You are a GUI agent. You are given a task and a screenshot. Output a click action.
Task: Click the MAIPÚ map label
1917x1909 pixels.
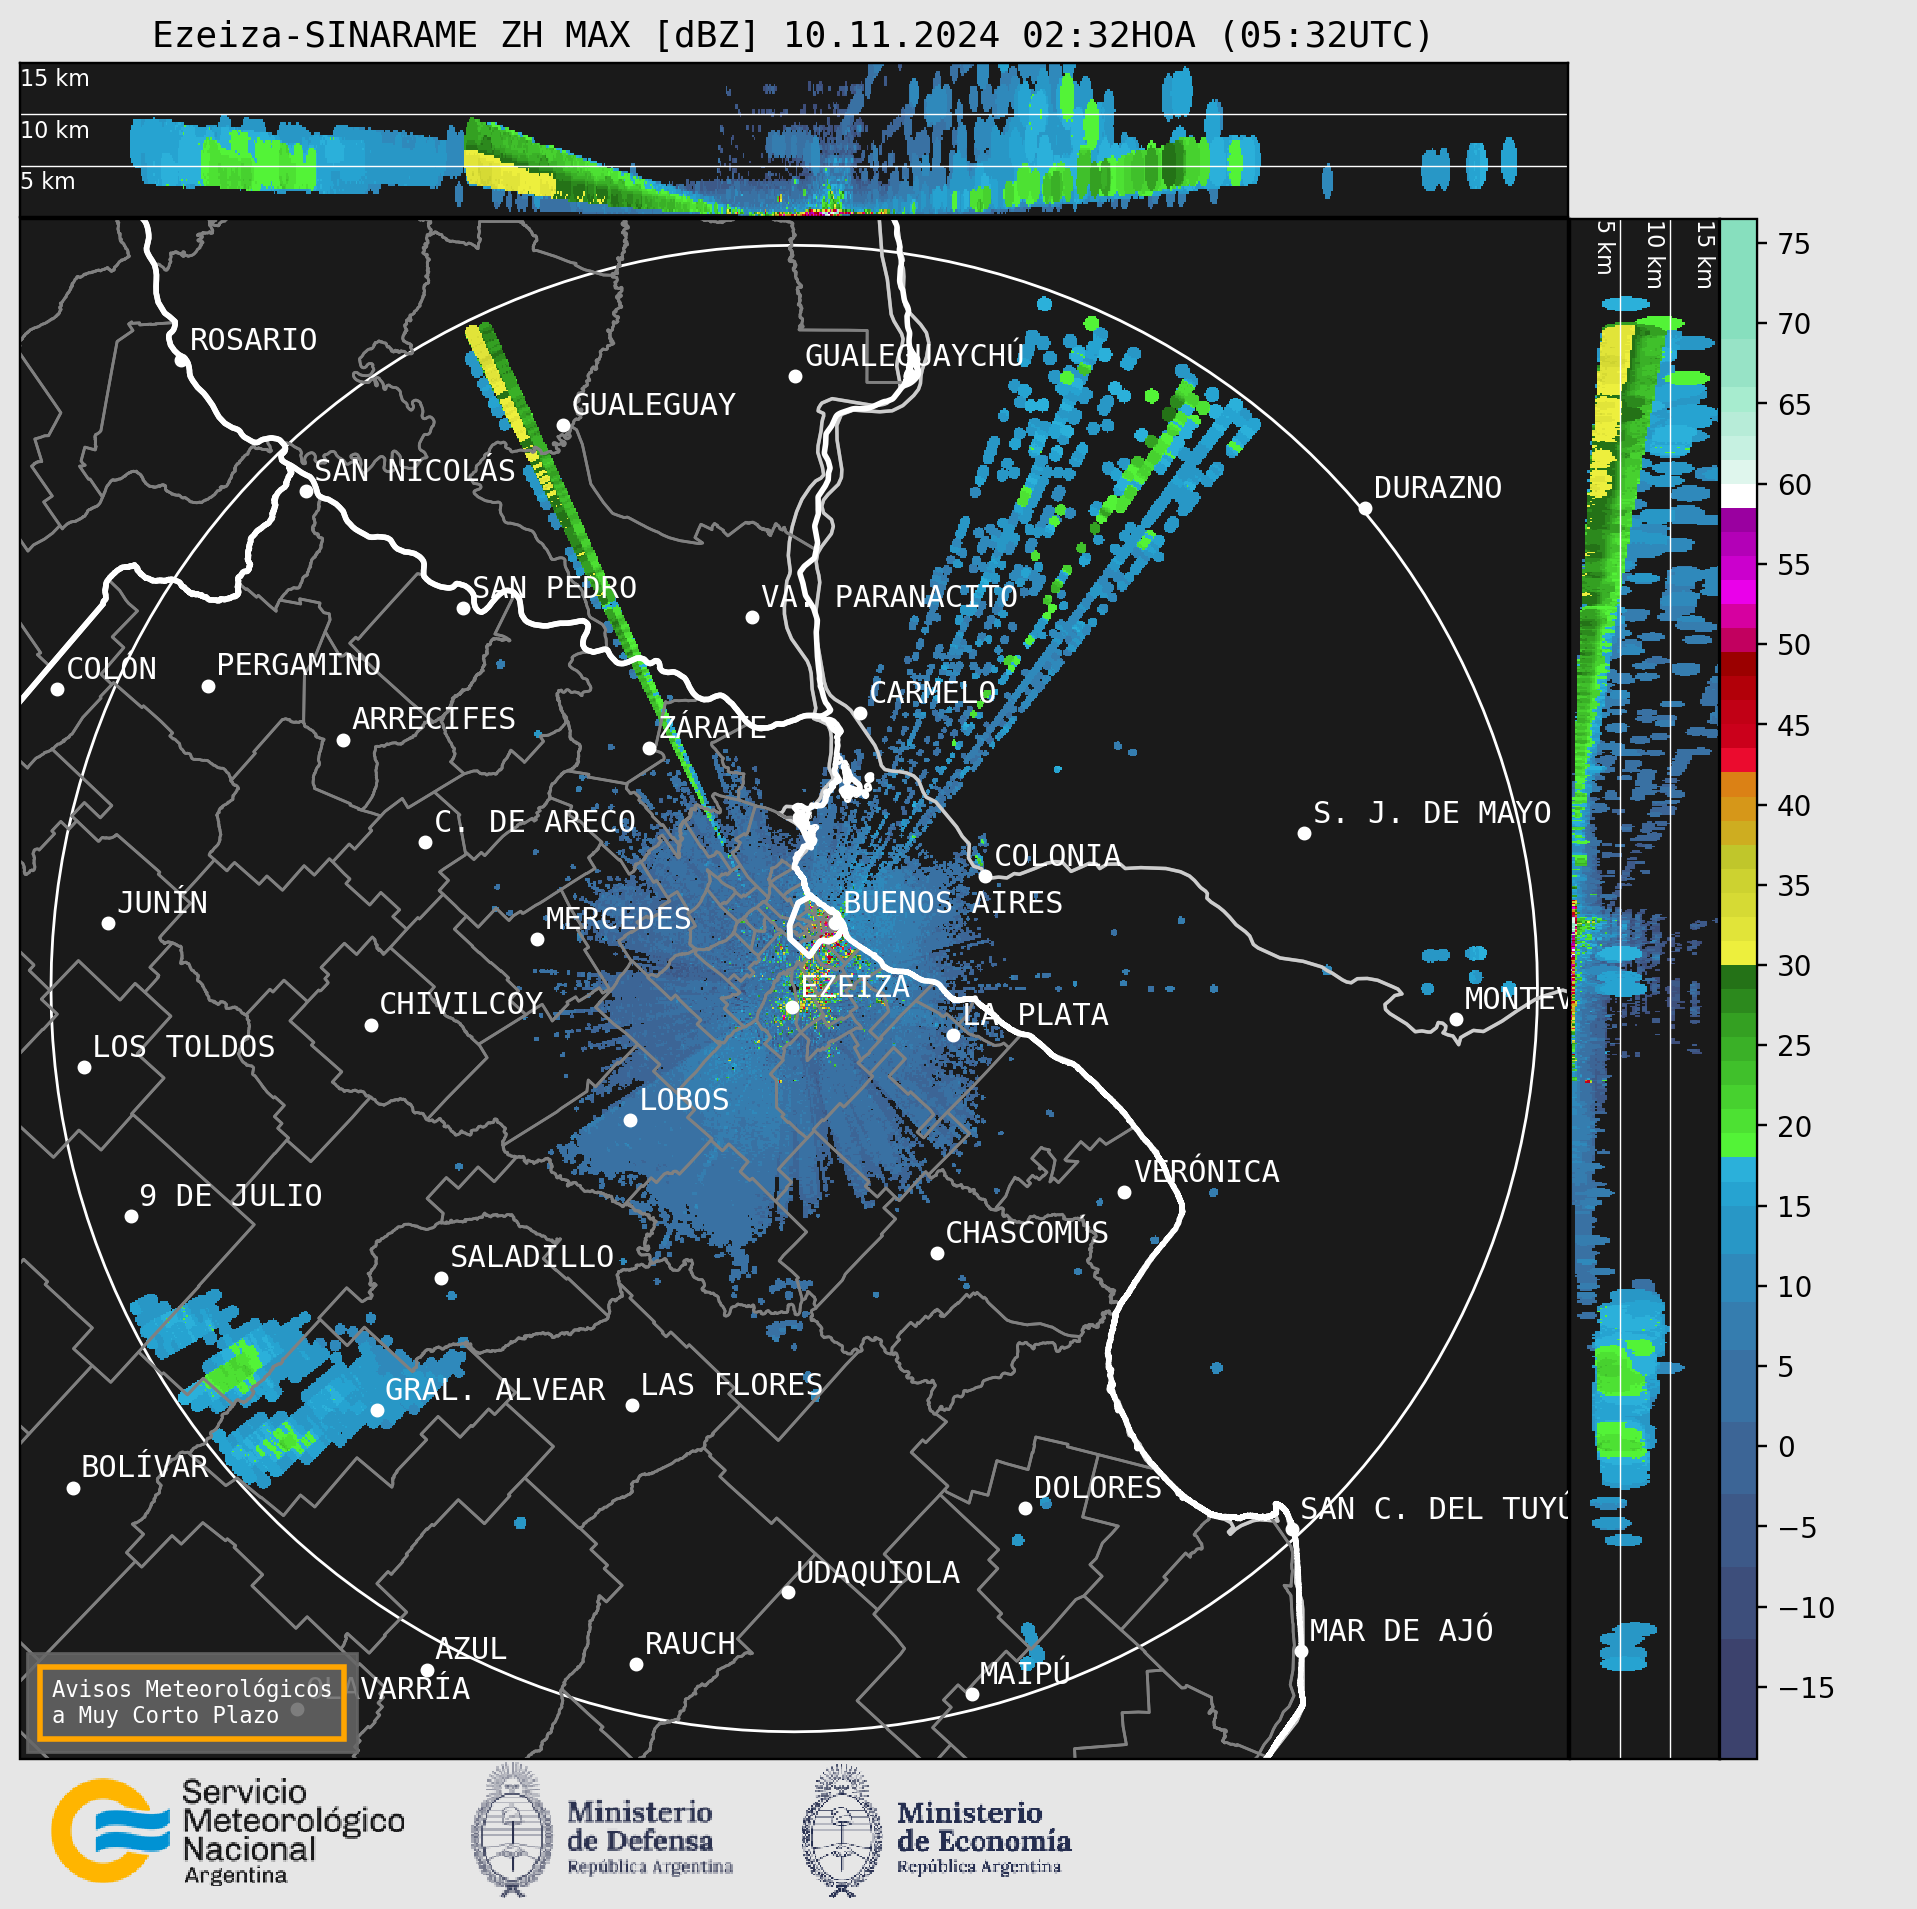pos(1025,1672)
